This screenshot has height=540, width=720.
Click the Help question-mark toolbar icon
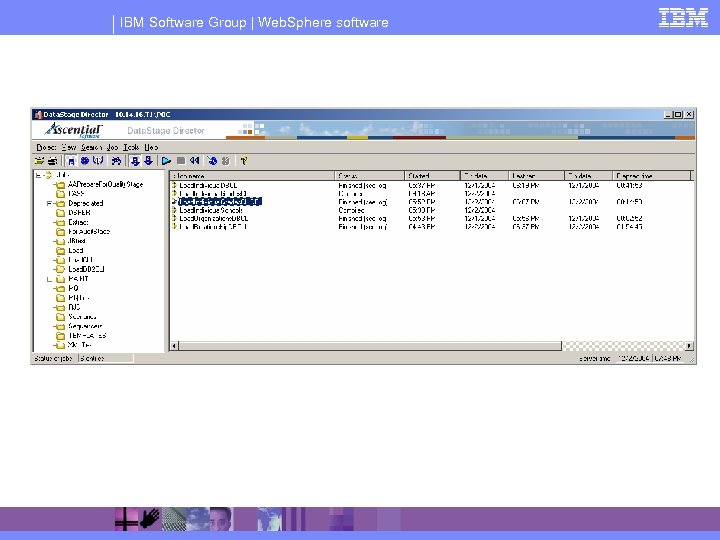click(x=244, y=161)
